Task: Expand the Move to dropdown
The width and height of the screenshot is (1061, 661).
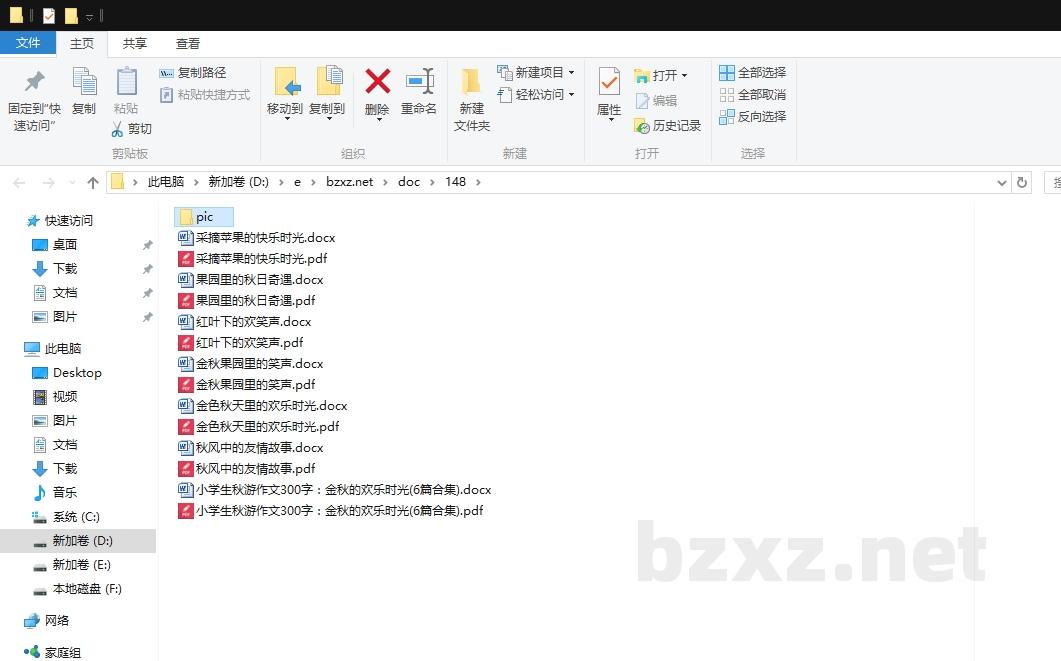Action: [285, 117]
